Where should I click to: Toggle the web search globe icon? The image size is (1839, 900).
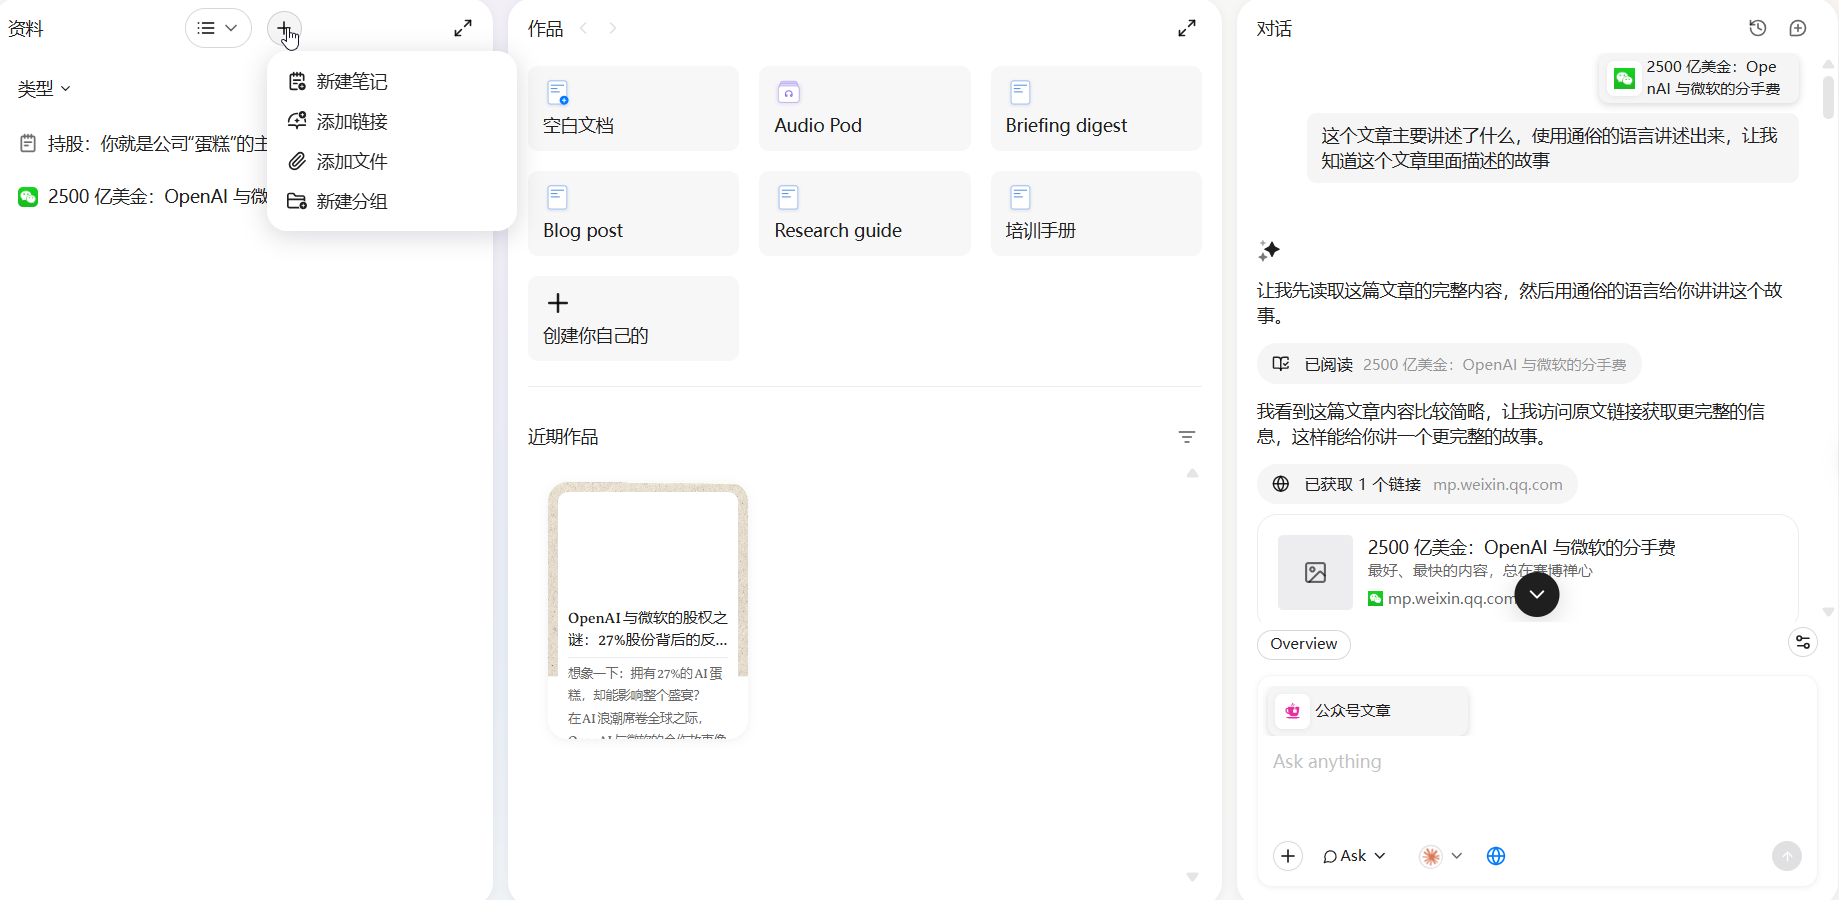click(x=1496, y=856)
